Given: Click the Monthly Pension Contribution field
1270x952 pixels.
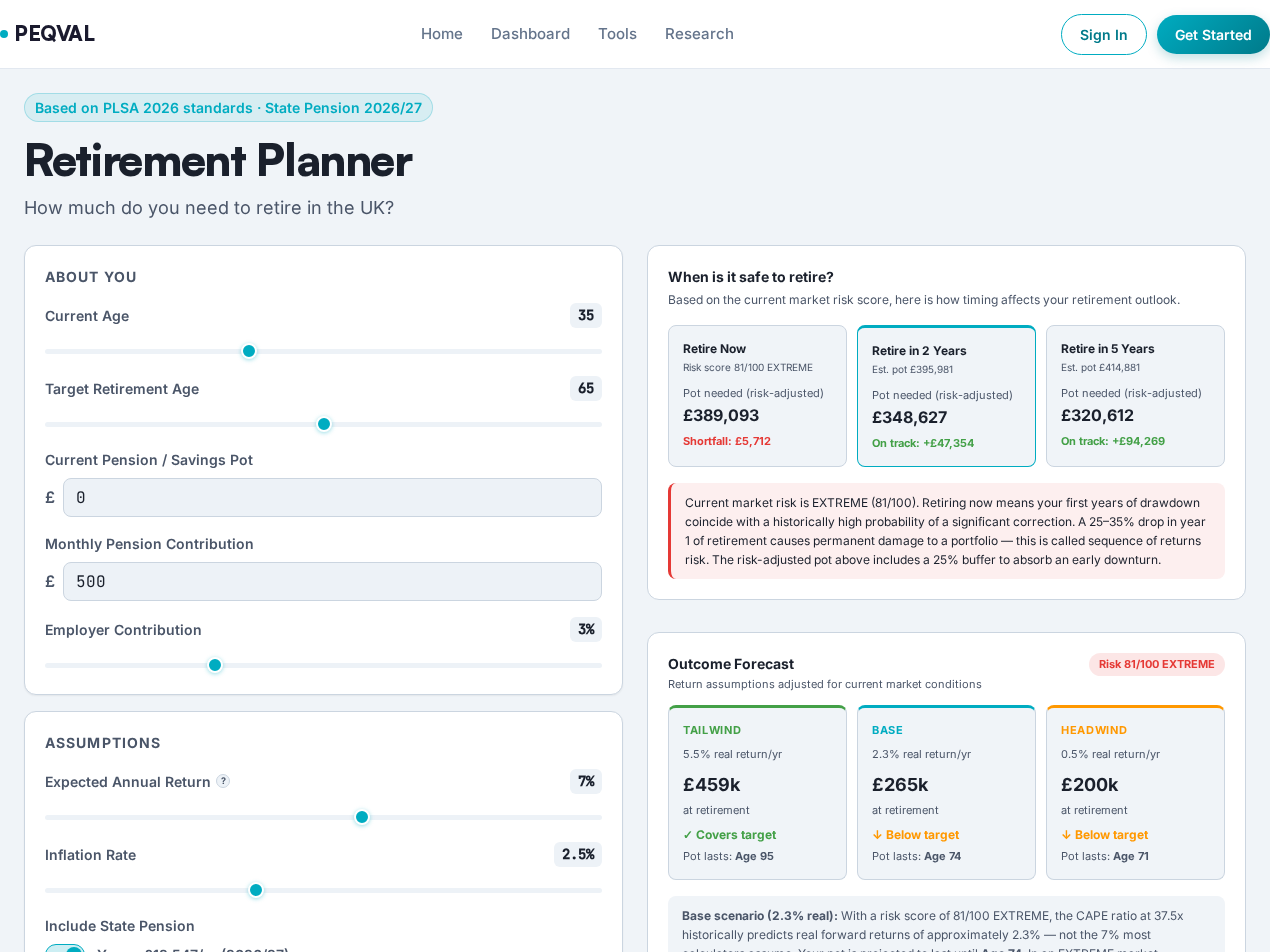Looking at the screenshot, I should click(332, 581).
